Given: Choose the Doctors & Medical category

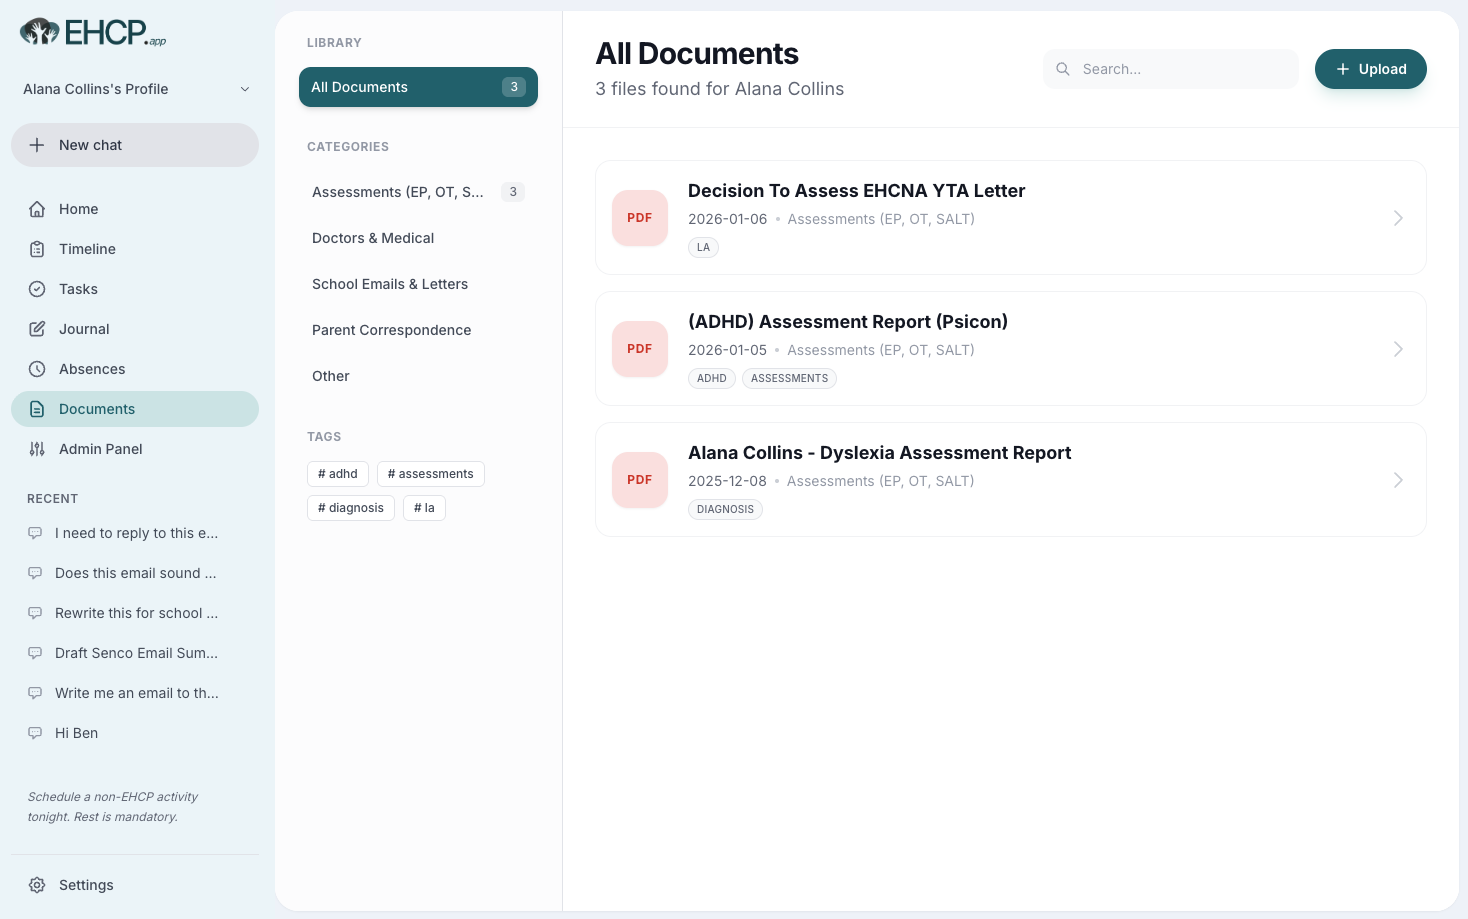Looking at the screenshot, I should point(418,238).
